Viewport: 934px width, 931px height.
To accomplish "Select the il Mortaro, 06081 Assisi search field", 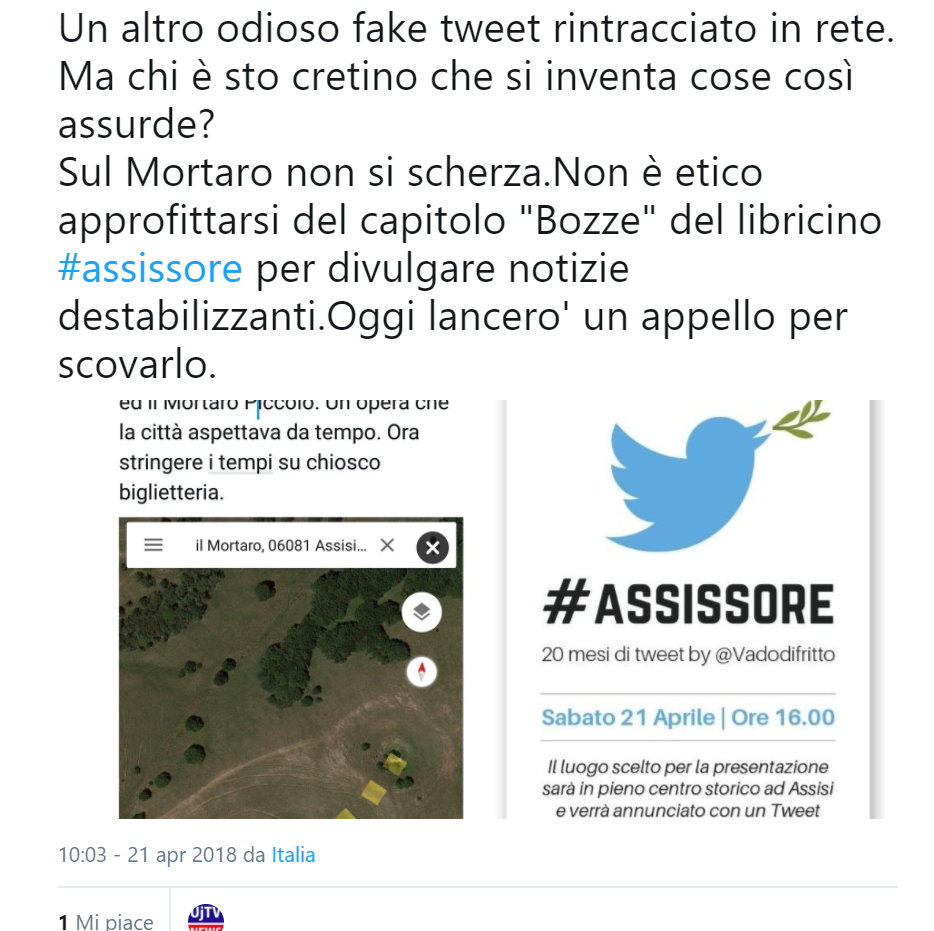I will click(281, 545).
